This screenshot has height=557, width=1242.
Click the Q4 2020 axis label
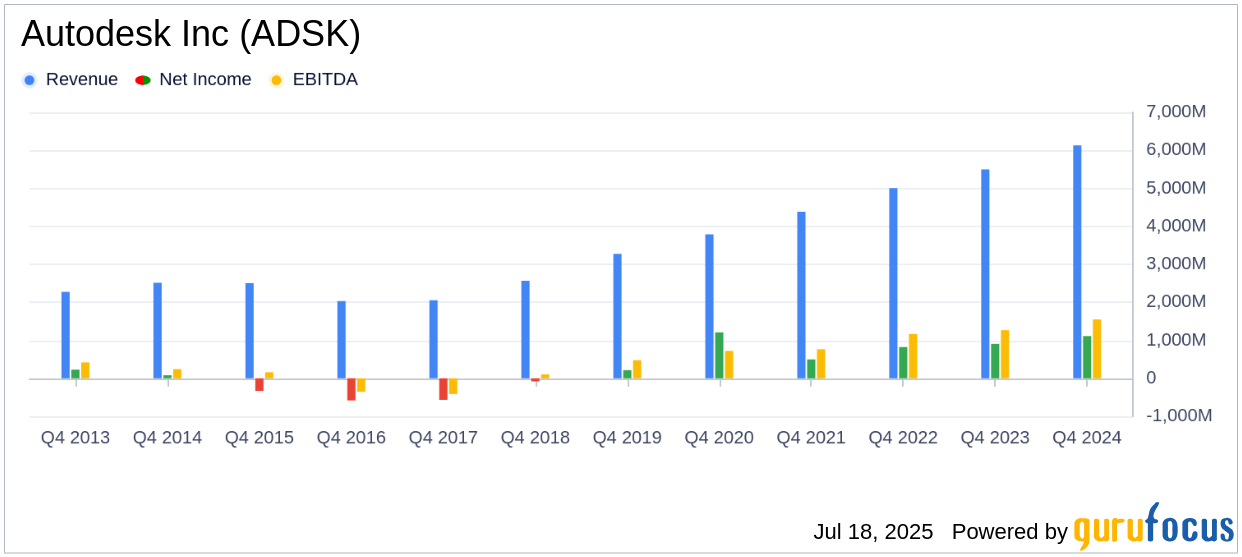719,438
